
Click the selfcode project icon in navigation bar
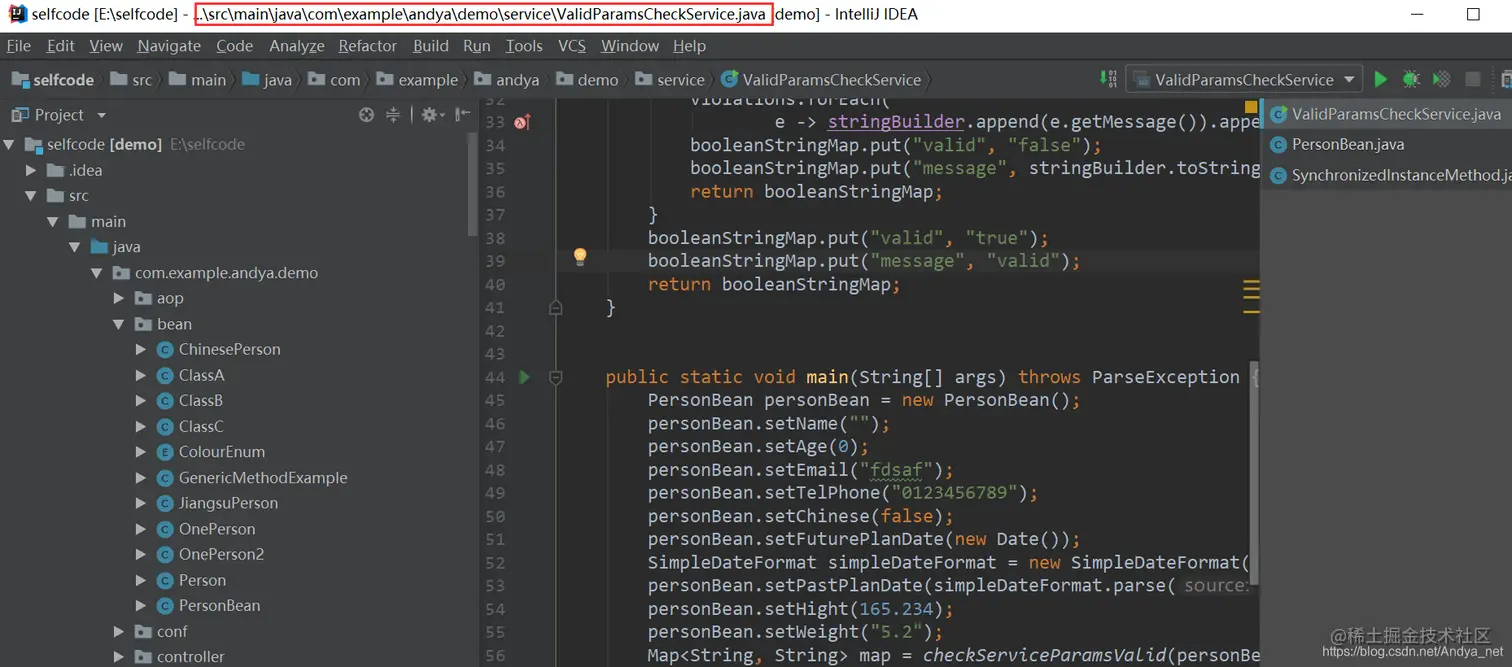coord(19,80)
